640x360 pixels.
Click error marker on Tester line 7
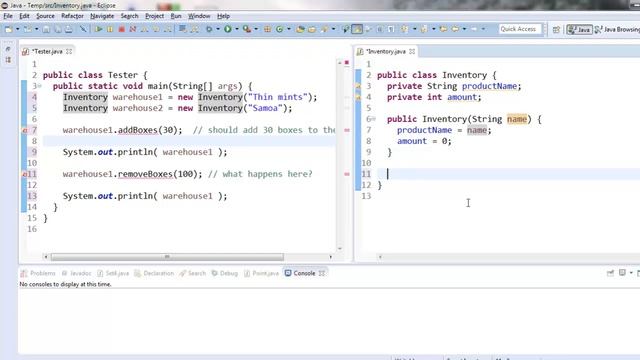24,130
